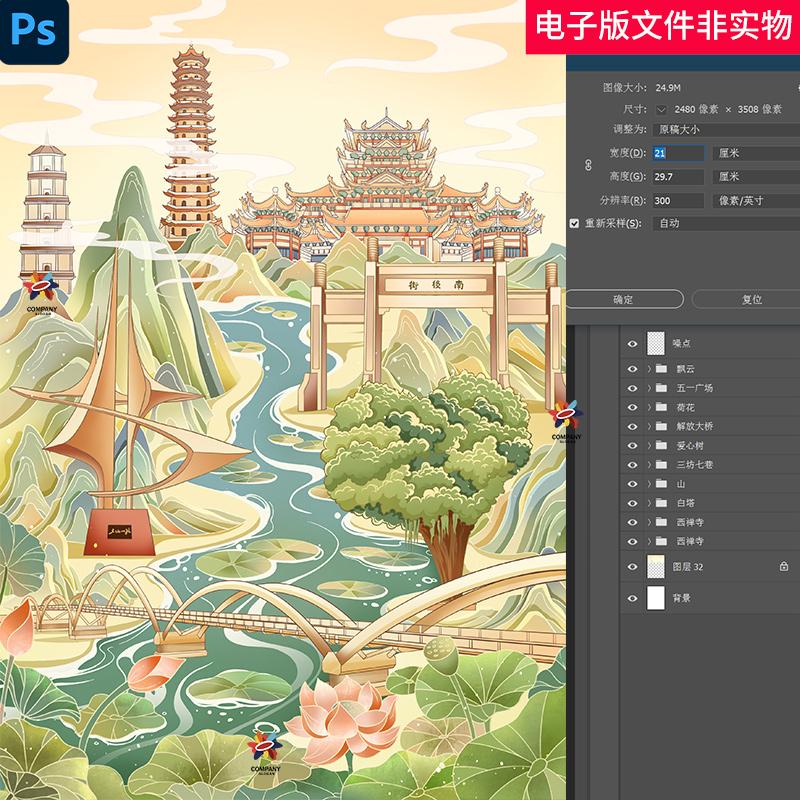This screenshot has width=800, height=800.
Task: Click the folder icon of 解放大桥 group
Action: tap(661, 426)
